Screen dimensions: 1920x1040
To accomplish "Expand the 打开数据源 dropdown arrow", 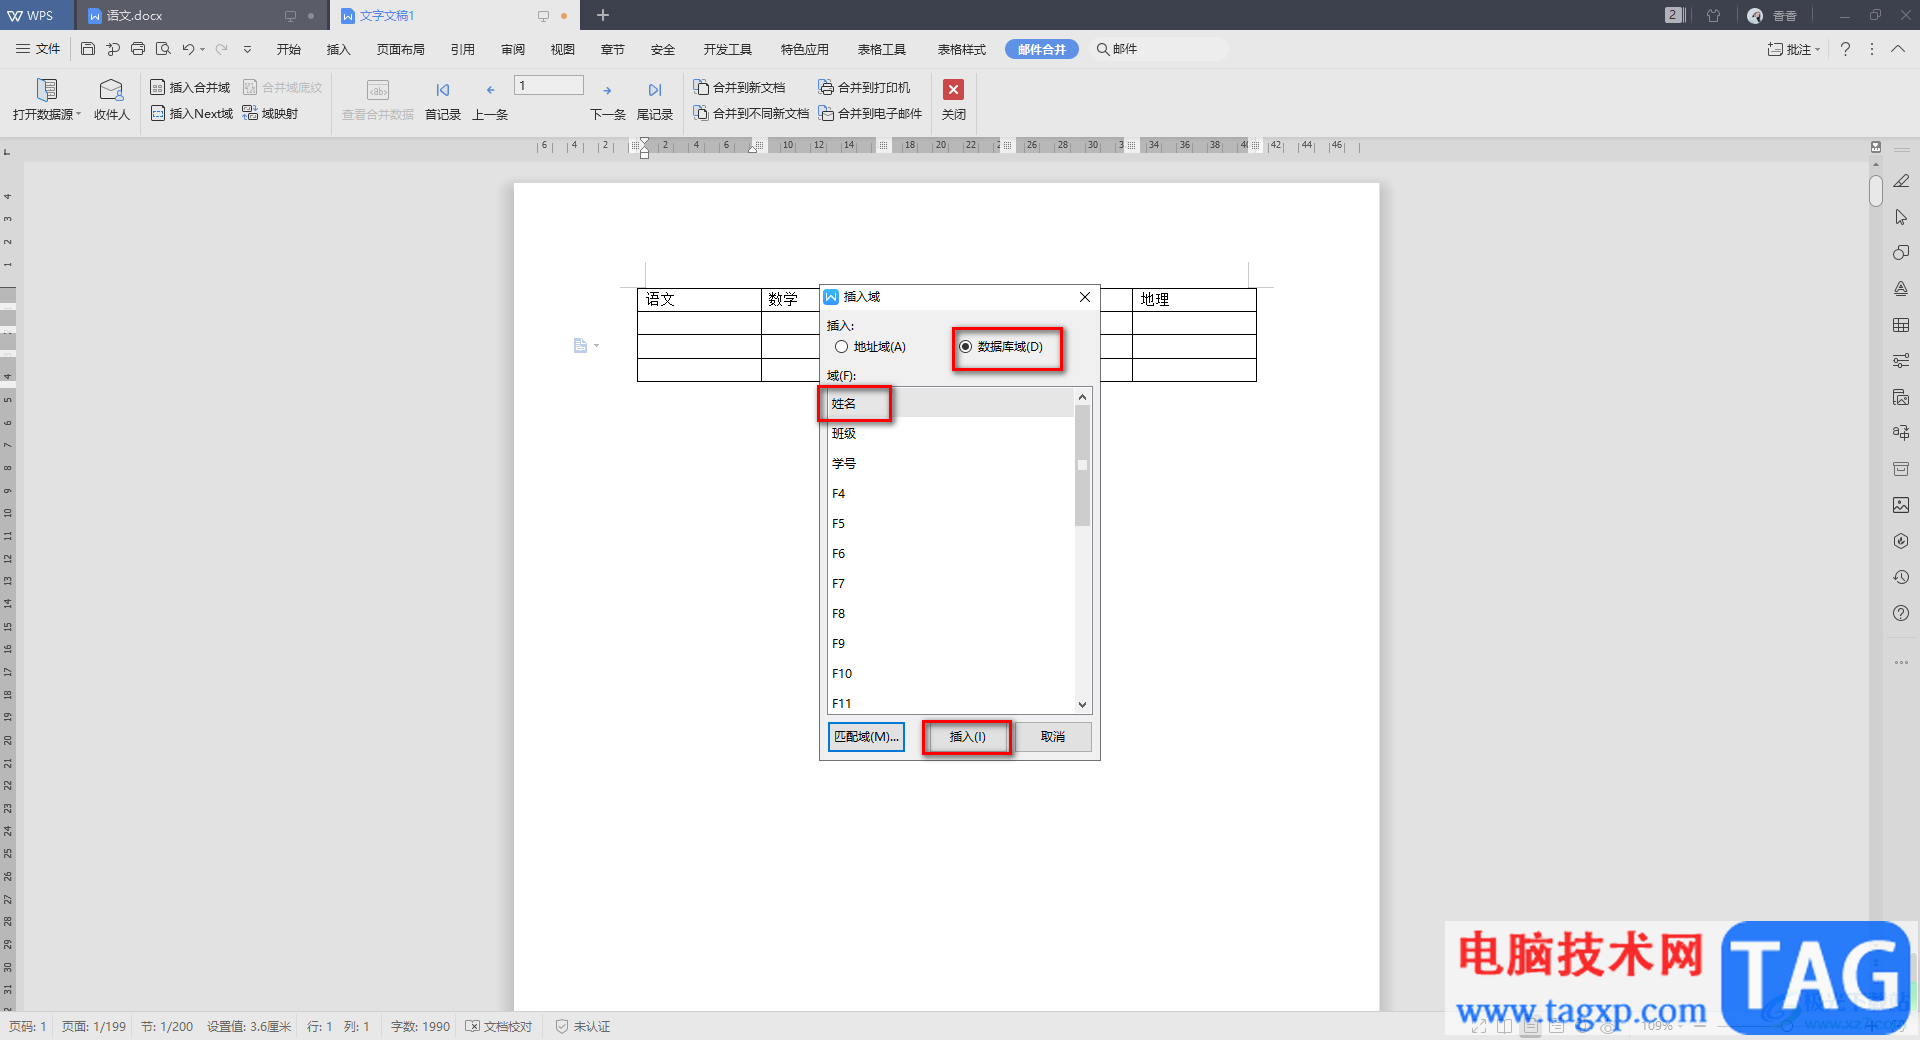I will tap(79, 114).
